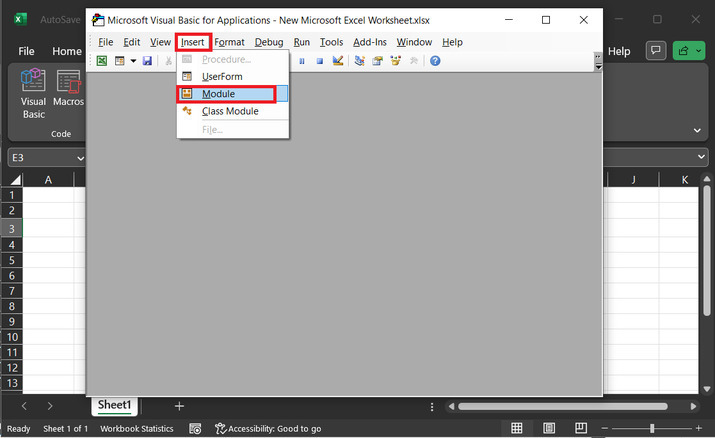Viewport: 715px width, 438px height.
Task: Click Workbook Statistics in status bar
Action: point(137,429)
